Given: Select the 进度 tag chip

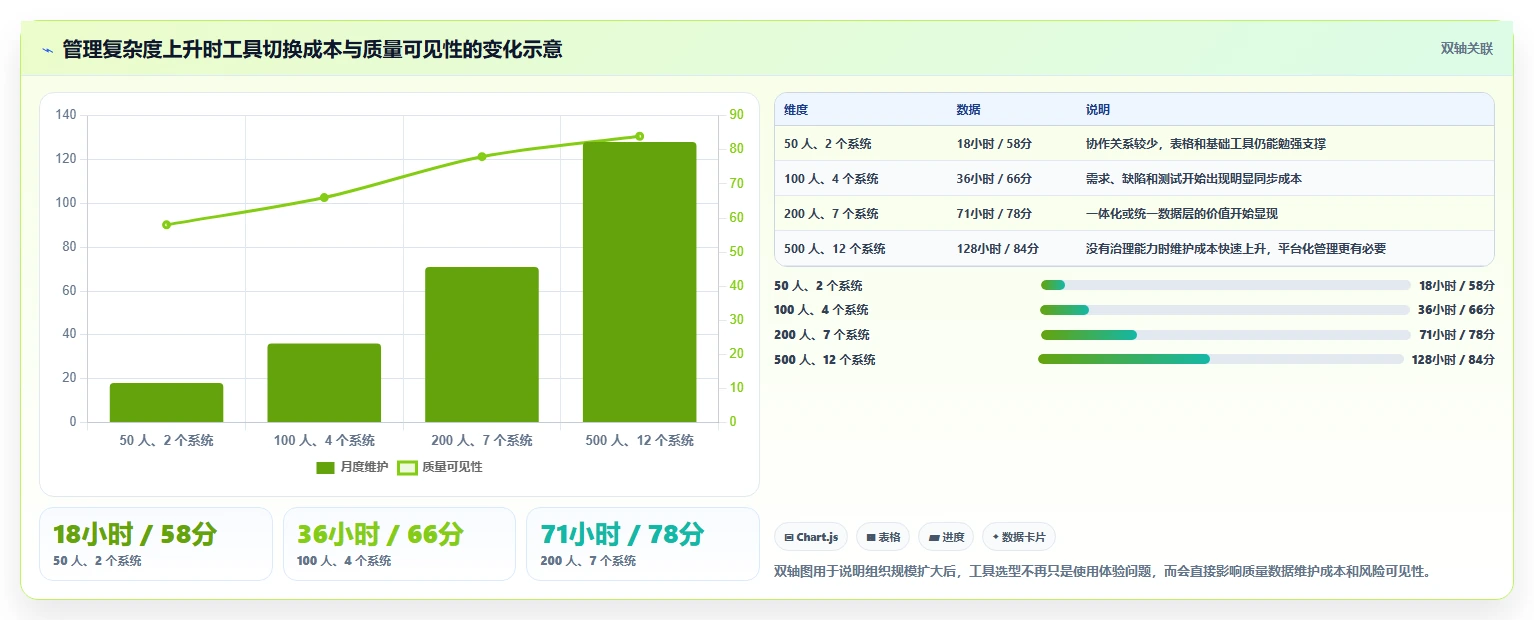Looking at the screenshot, I should click(946, 537).
